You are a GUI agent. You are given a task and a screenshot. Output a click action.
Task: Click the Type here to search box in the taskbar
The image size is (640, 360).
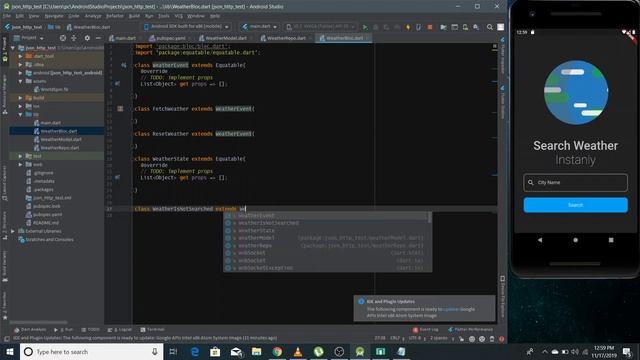(x=91, y=351)
